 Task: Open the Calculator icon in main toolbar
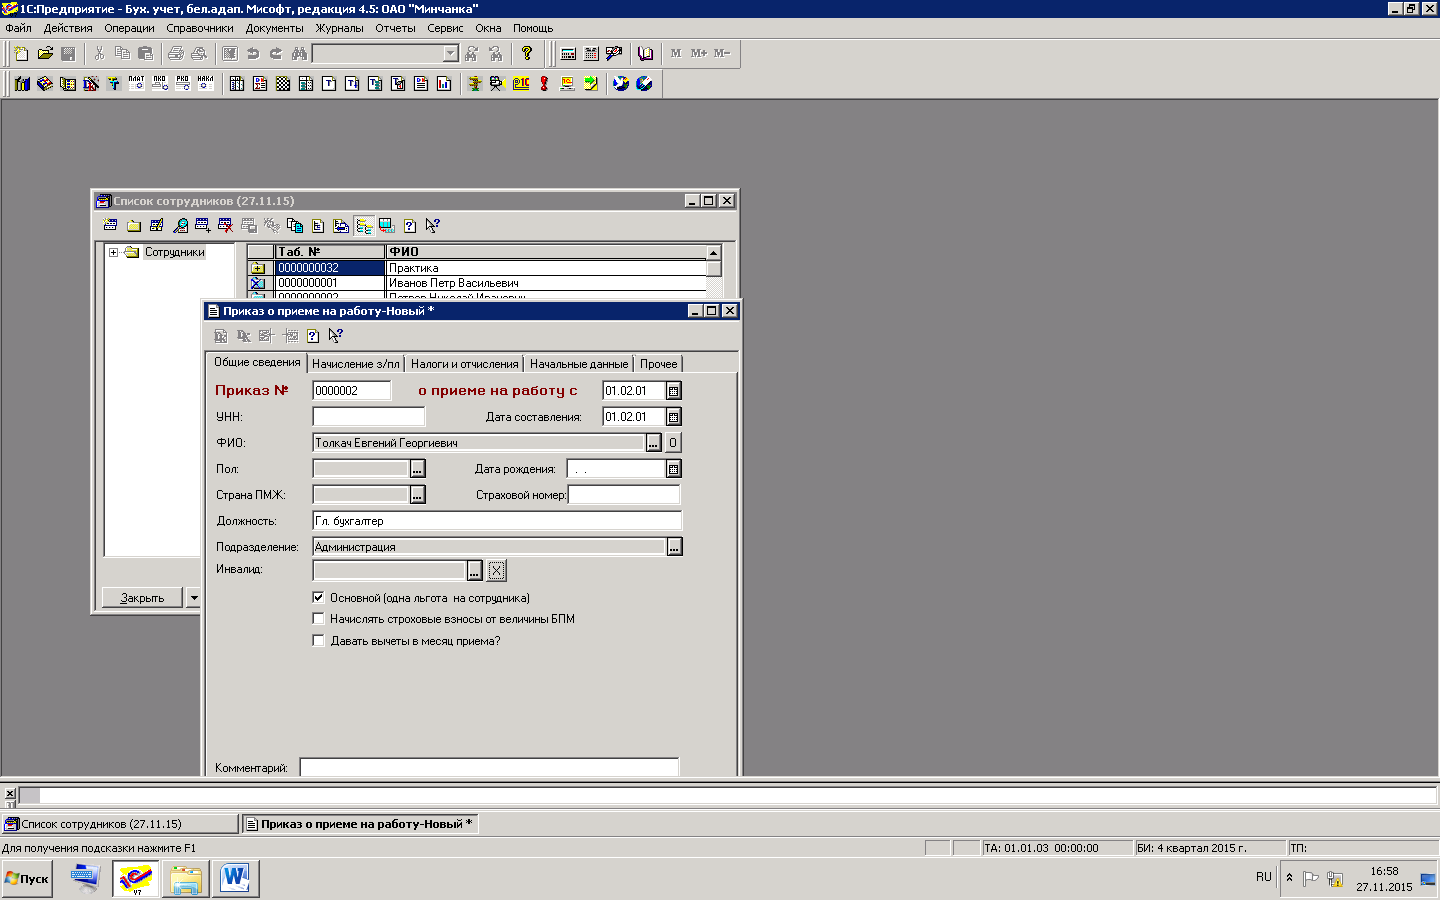click(x=568, y=54)
